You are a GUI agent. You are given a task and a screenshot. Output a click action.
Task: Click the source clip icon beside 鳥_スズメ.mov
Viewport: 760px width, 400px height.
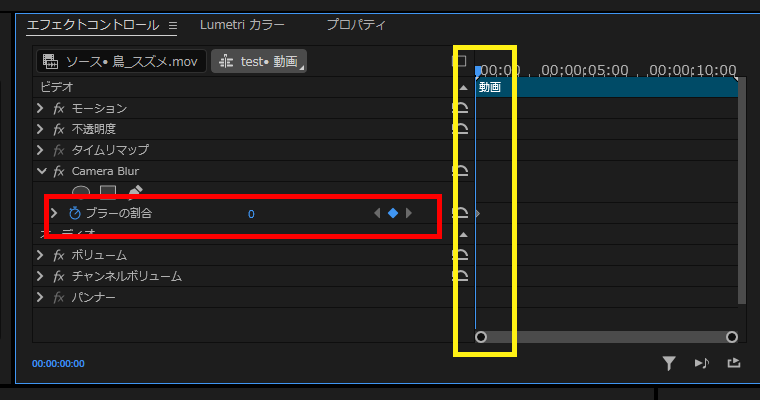tap(50, 62)
